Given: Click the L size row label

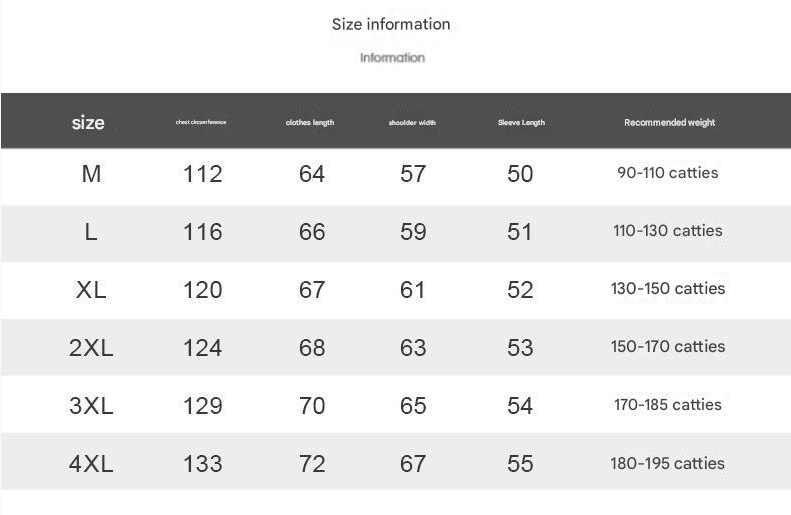Looking at the screenshot, I should (91, 232).
